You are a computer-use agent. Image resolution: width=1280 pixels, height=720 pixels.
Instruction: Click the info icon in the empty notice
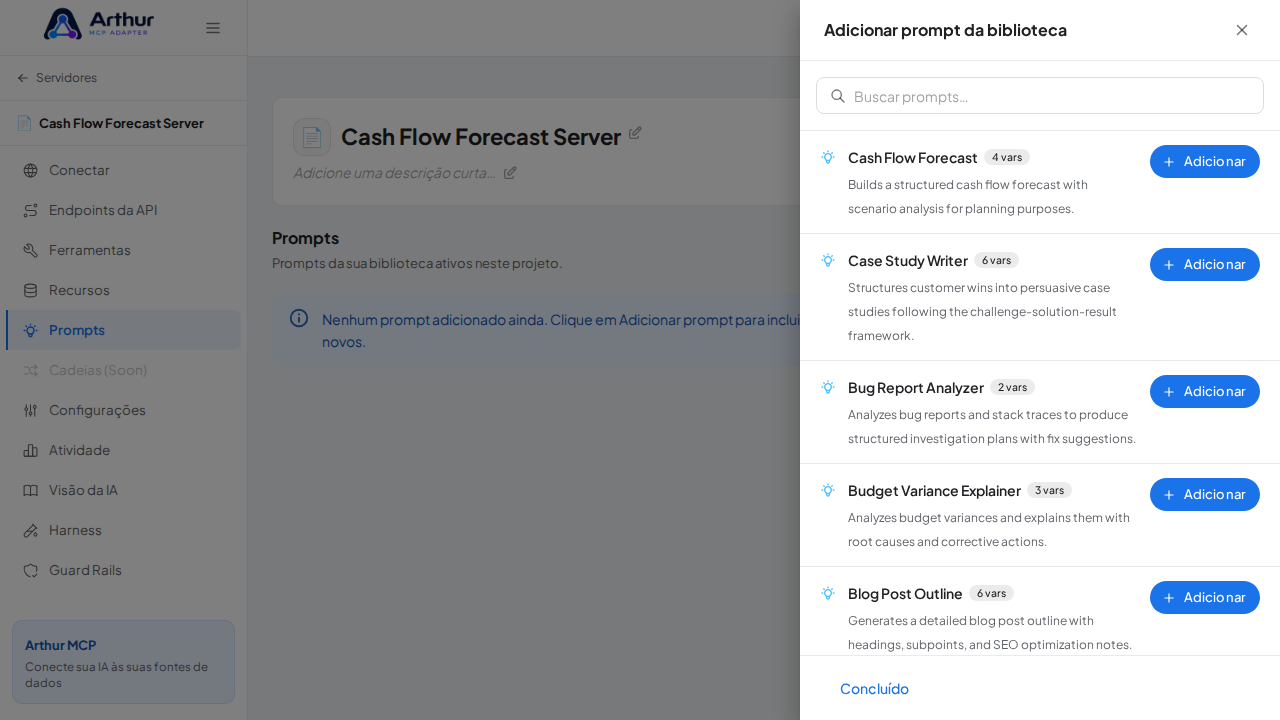[x=299, y=318]
